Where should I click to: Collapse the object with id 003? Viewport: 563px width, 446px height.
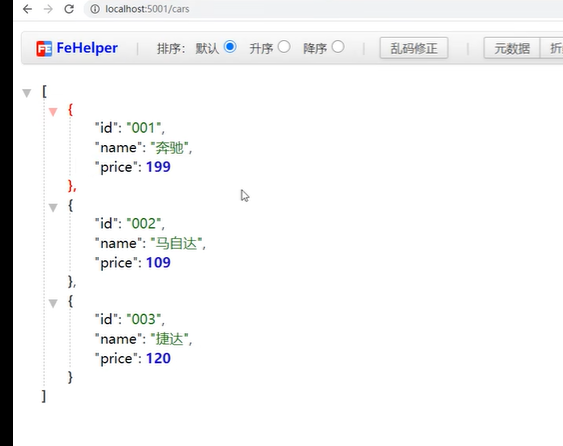(x=53, y=303)
